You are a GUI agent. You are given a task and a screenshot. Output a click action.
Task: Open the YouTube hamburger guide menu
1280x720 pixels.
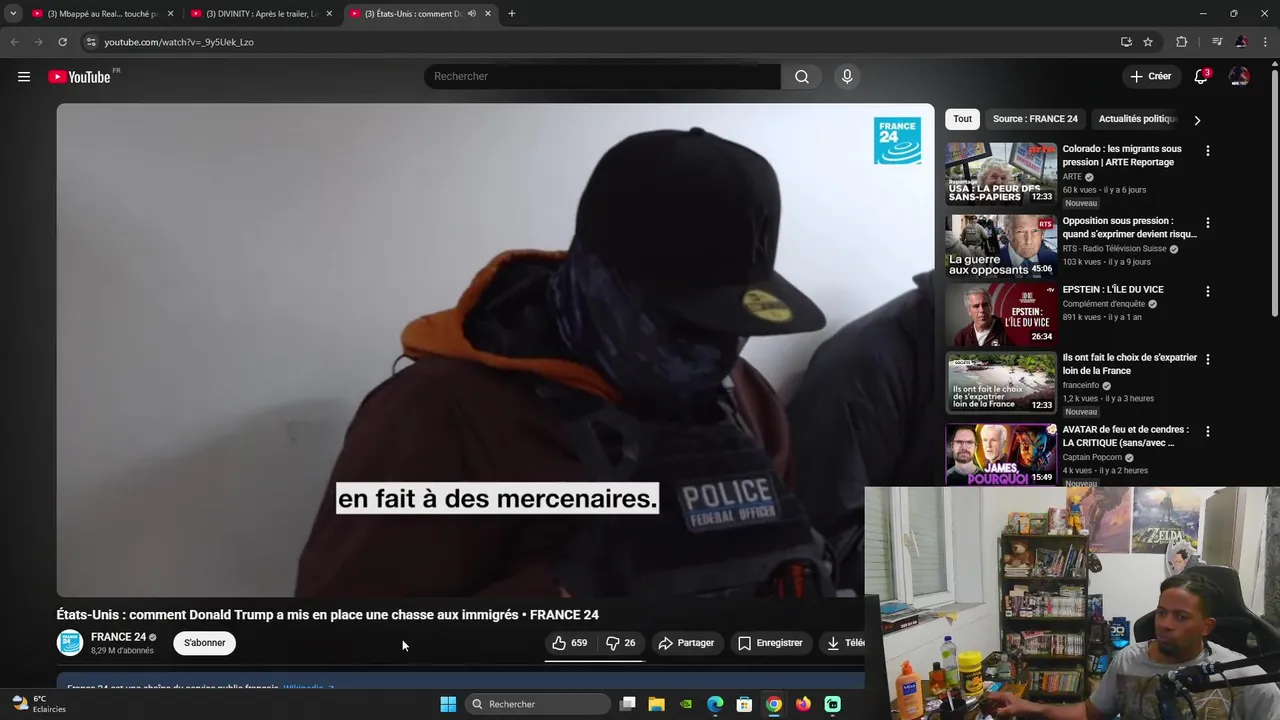click(24, 77)
